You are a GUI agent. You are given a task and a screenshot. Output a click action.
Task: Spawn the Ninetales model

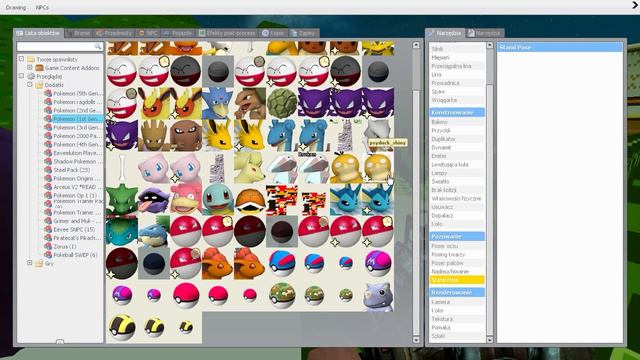(x=250, y=168)
